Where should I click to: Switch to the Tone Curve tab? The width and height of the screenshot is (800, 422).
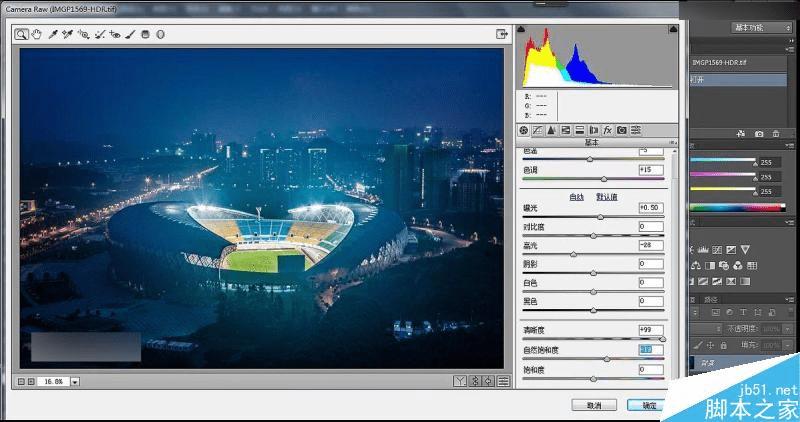point(538,130)
